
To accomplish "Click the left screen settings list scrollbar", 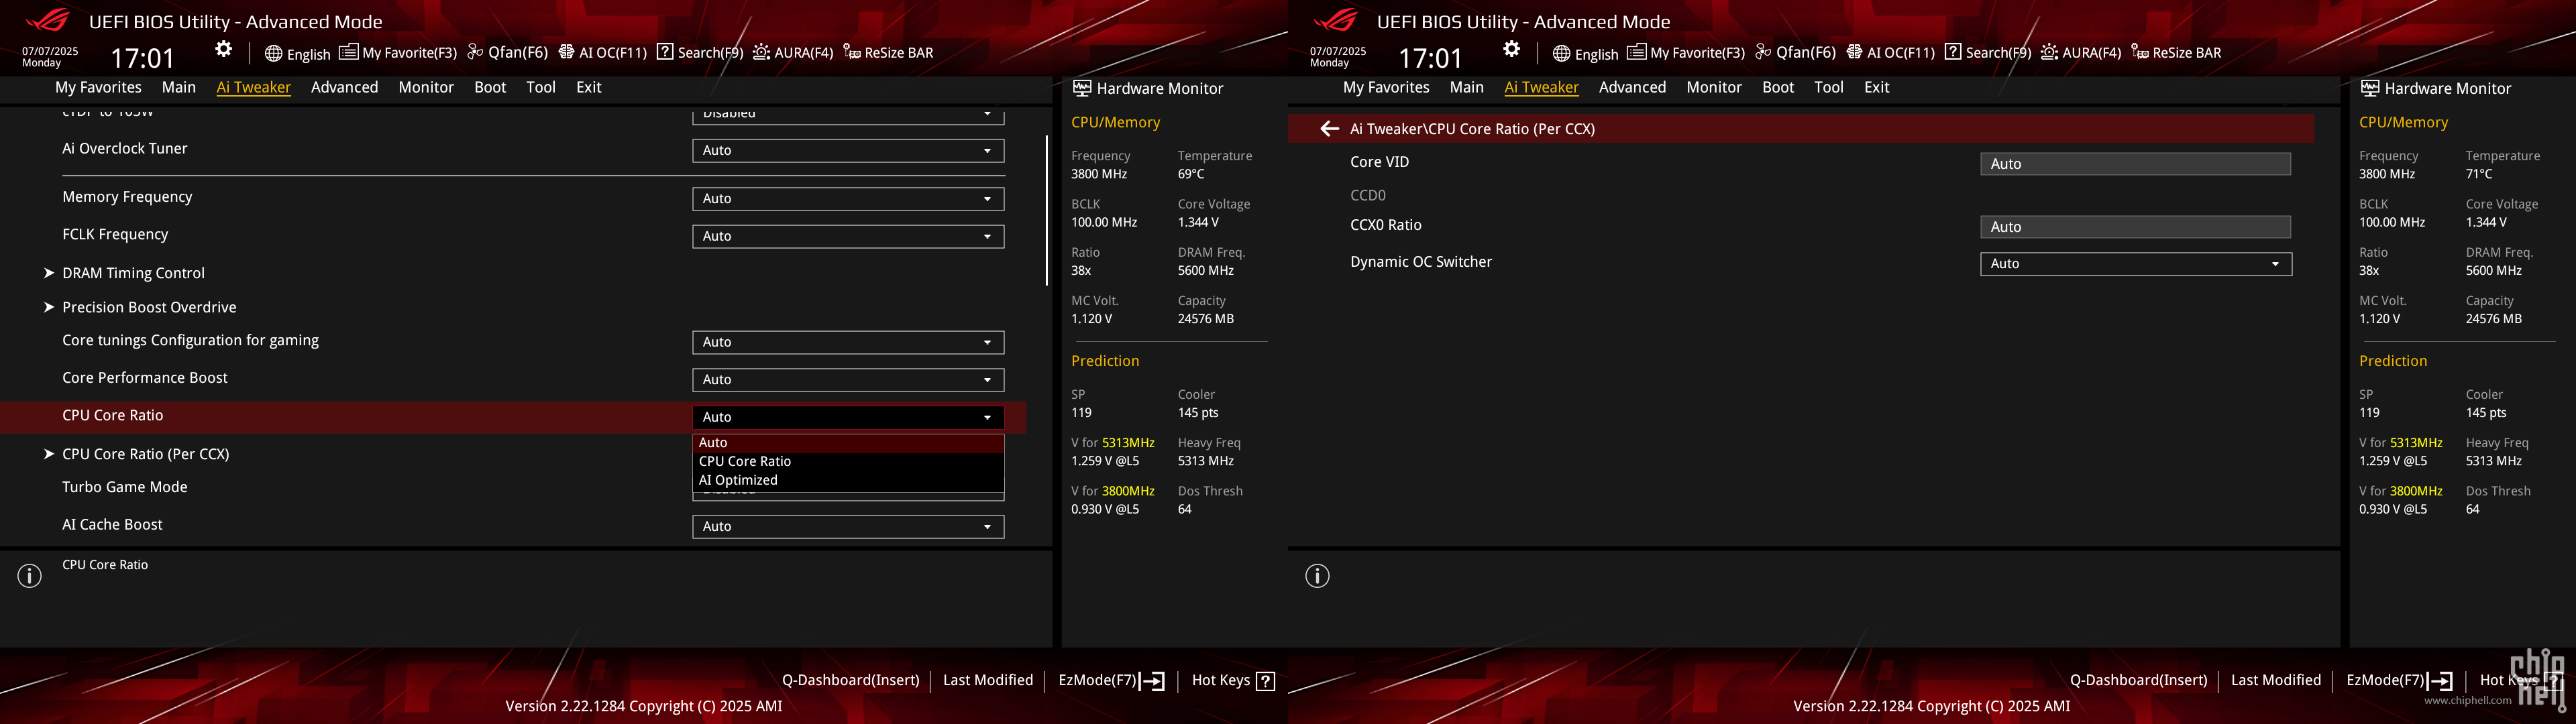I will point(1047,210).
